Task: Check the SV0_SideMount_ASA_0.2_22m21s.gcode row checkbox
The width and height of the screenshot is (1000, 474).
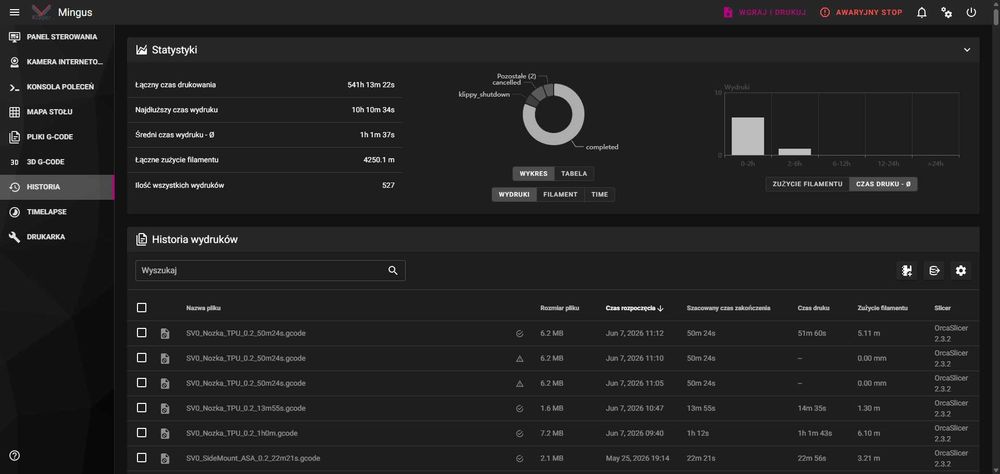Action: click(142, 458)
